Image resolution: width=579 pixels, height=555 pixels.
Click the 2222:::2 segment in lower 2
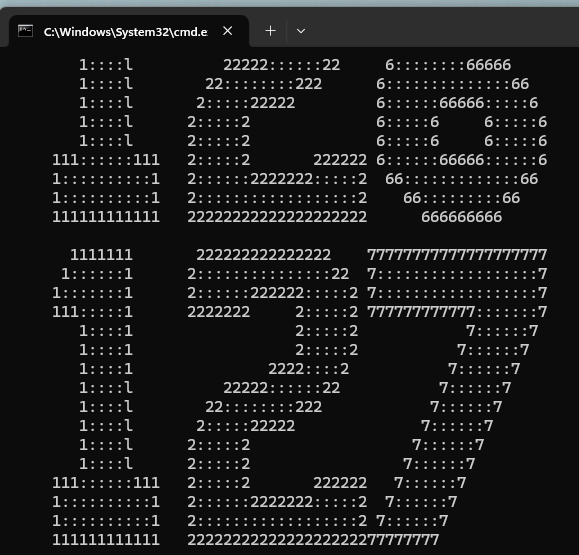tap(309, 369)
